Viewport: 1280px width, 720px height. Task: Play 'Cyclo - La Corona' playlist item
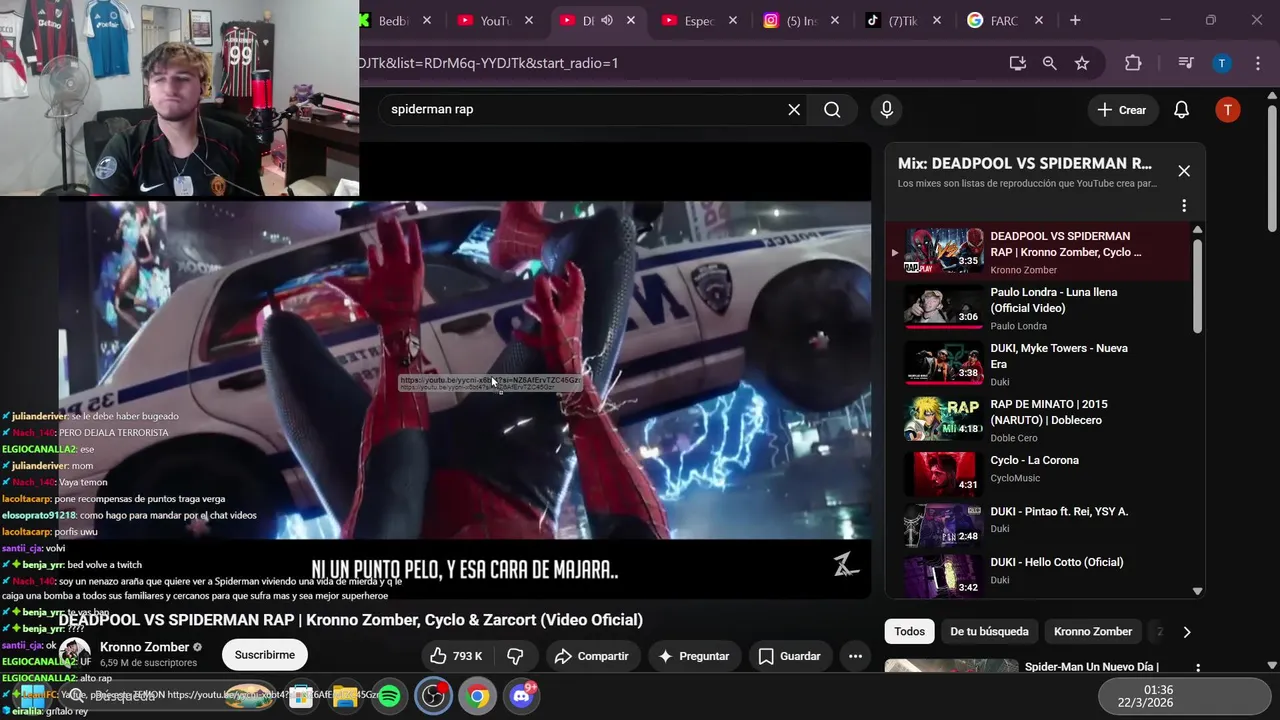(1040, 473)
